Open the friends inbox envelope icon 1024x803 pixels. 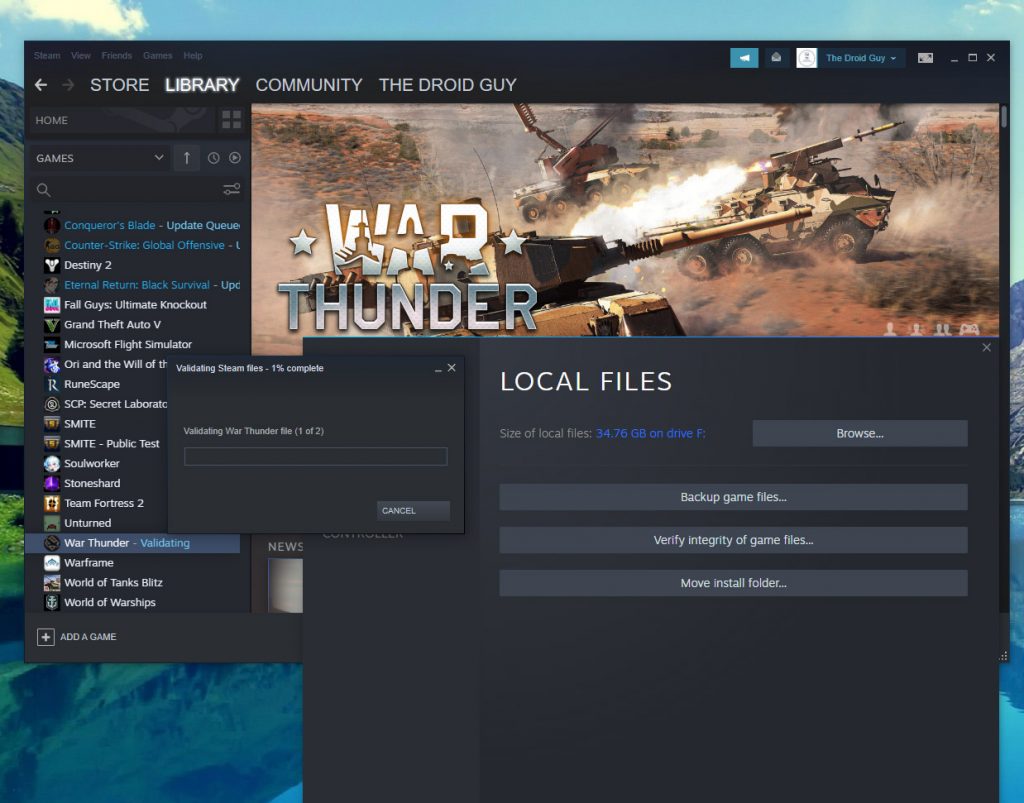point(776,57)
